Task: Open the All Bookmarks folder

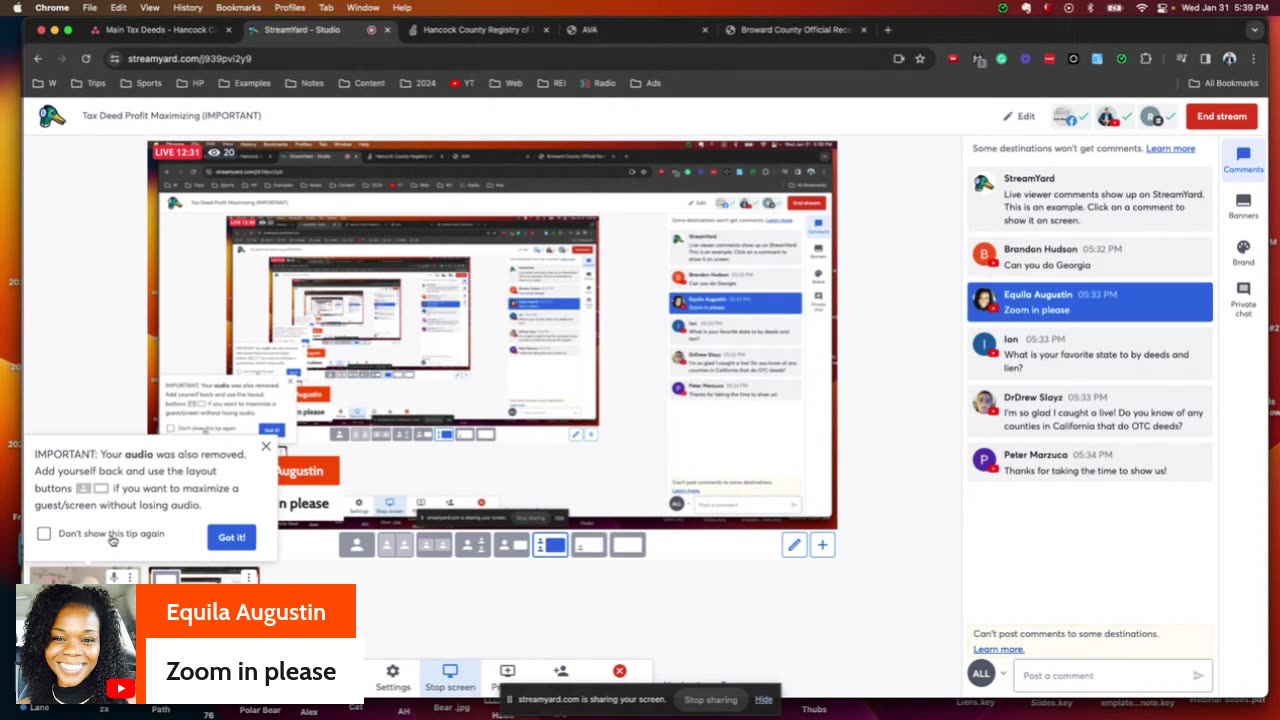Action: click(x=1223, y=83)
